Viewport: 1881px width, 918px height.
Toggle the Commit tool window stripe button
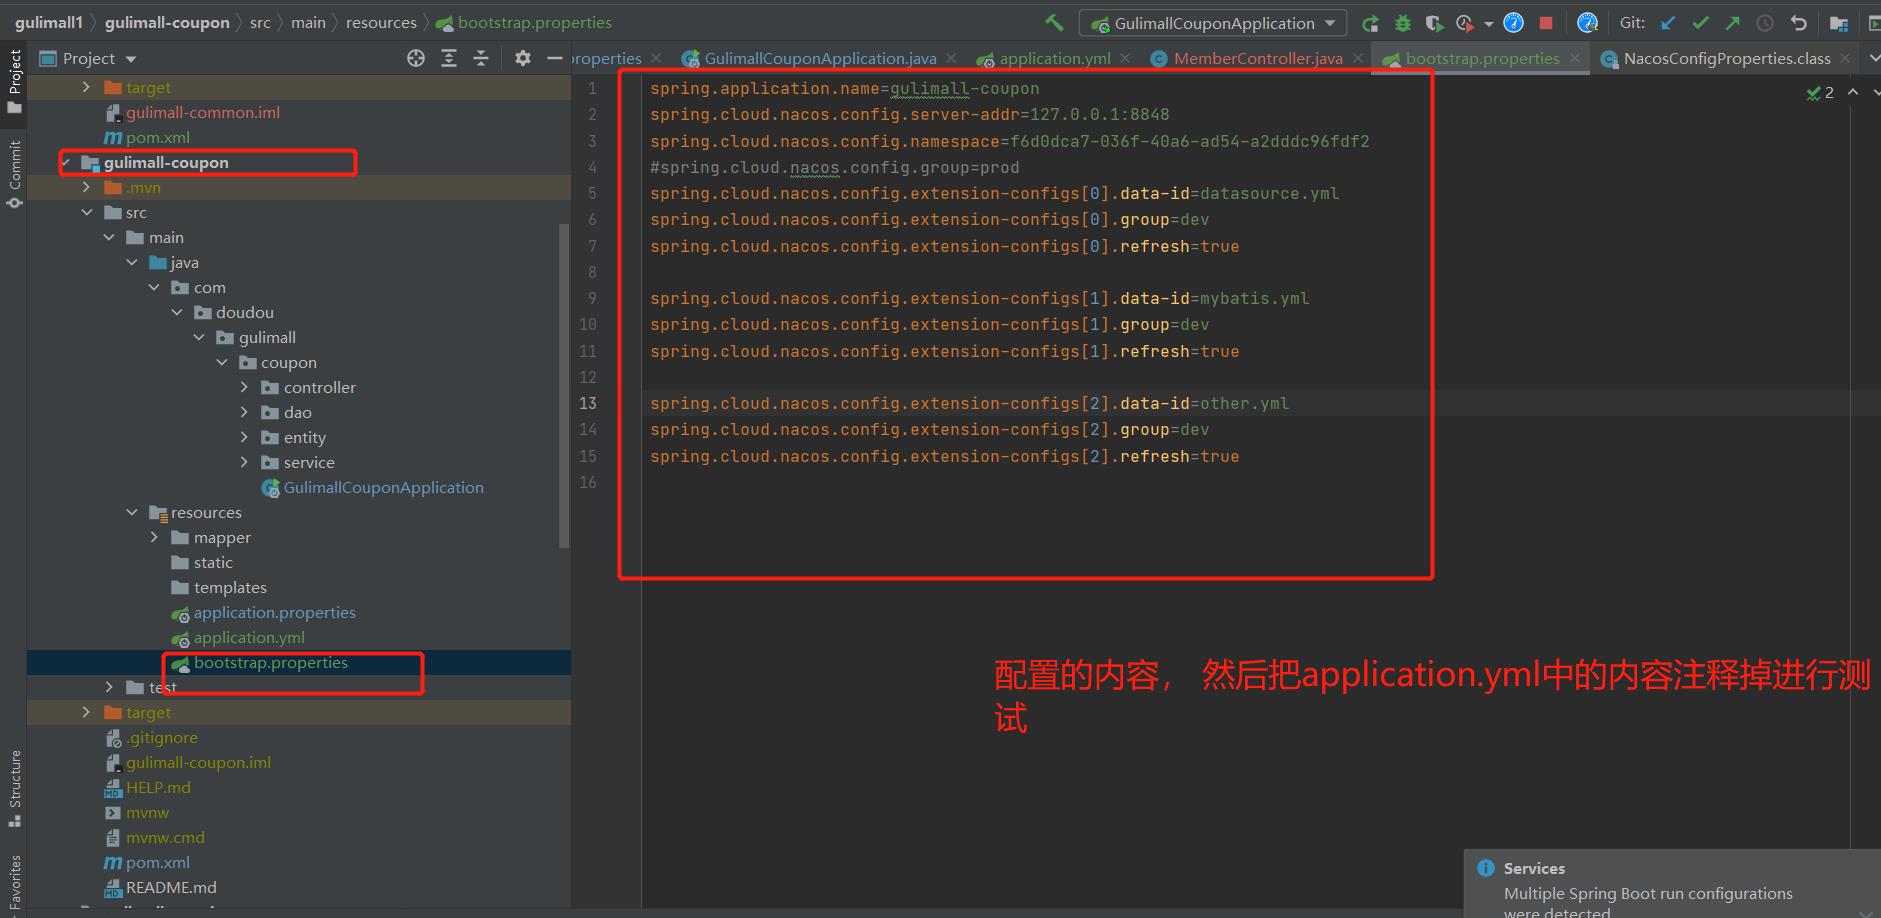[14, 174]
